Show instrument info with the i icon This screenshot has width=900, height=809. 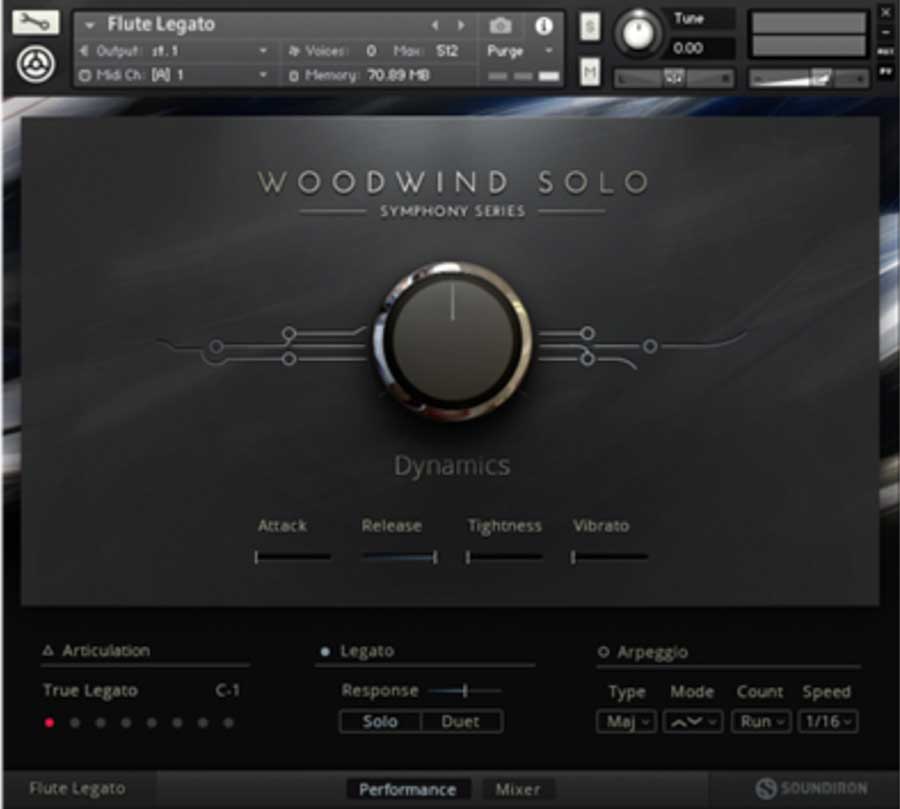(544, 25)
